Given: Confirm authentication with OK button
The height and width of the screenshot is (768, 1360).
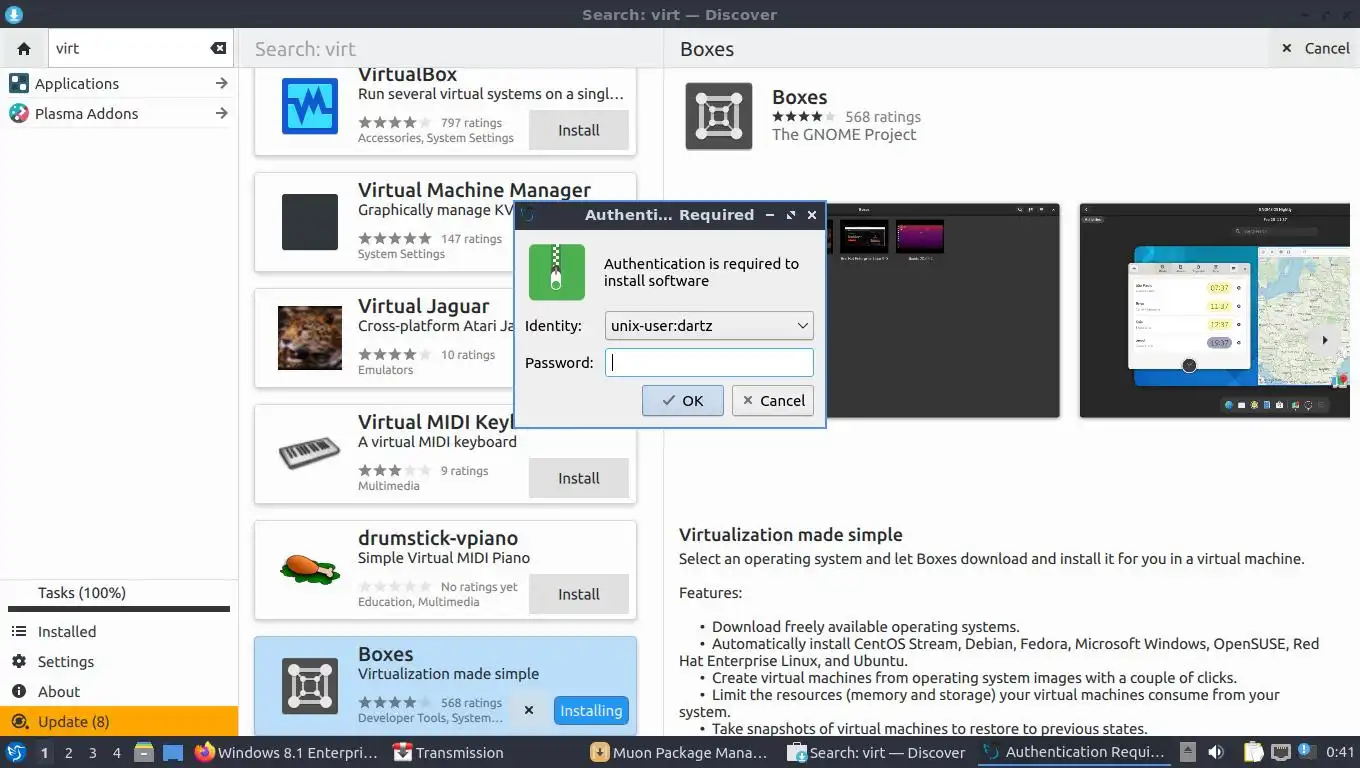Looking at the screenshot, I should (683, 400).
